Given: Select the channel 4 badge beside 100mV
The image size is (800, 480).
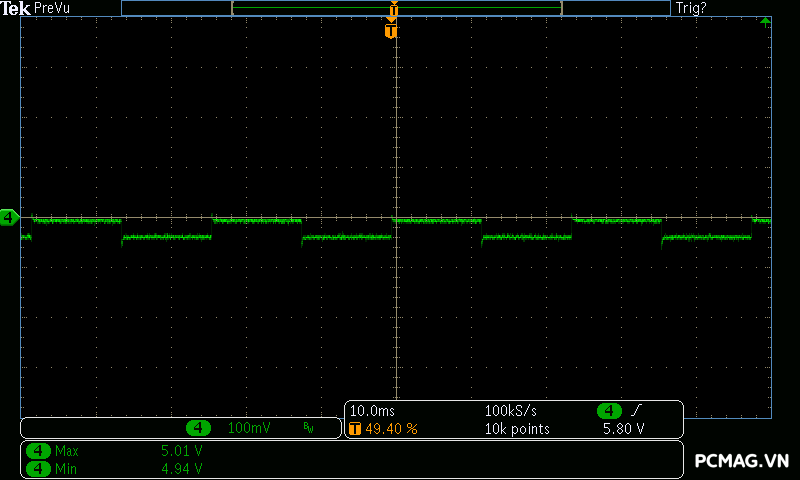Looking at the screenshot, I should [198, 428].
